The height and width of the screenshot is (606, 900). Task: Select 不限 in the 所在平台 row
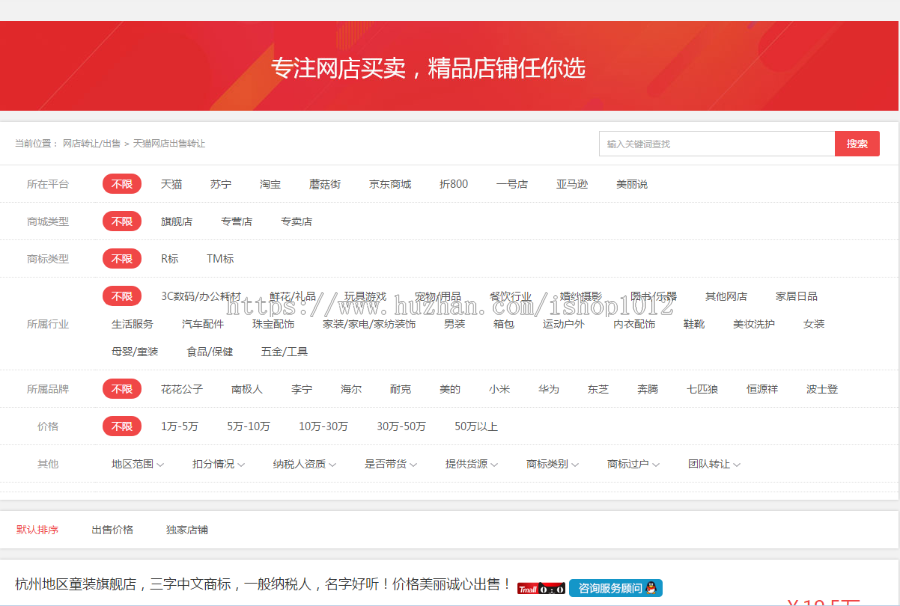tap(122, 184)
